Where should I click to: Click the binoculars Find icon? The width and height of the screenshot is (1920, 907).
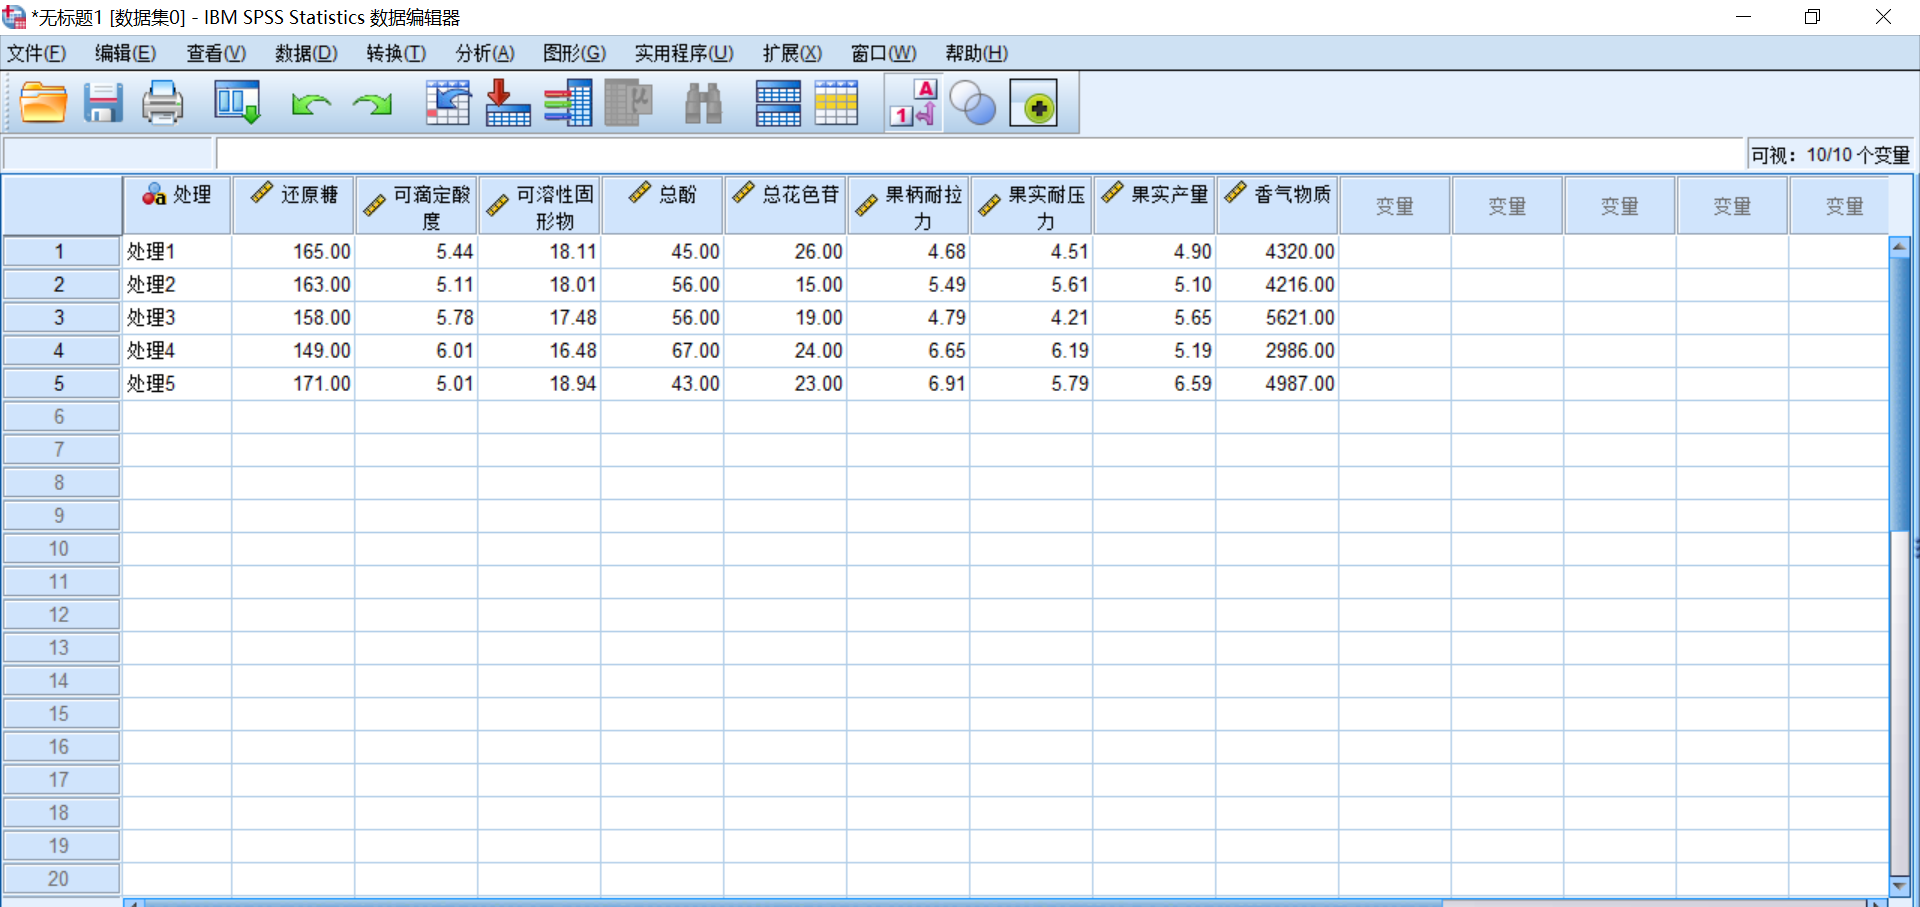pos(703,104)
